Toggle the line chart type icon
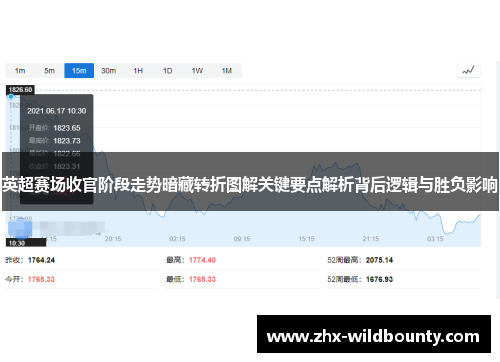This screenshot has width=500, height=362. coord(468,70)
